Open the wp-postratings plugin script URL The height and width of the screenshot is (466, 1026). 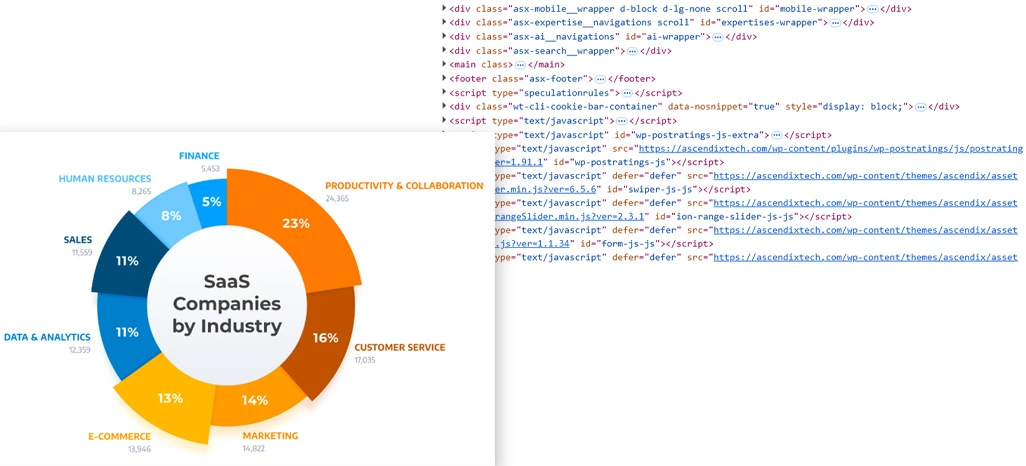(x=830, y=149)
